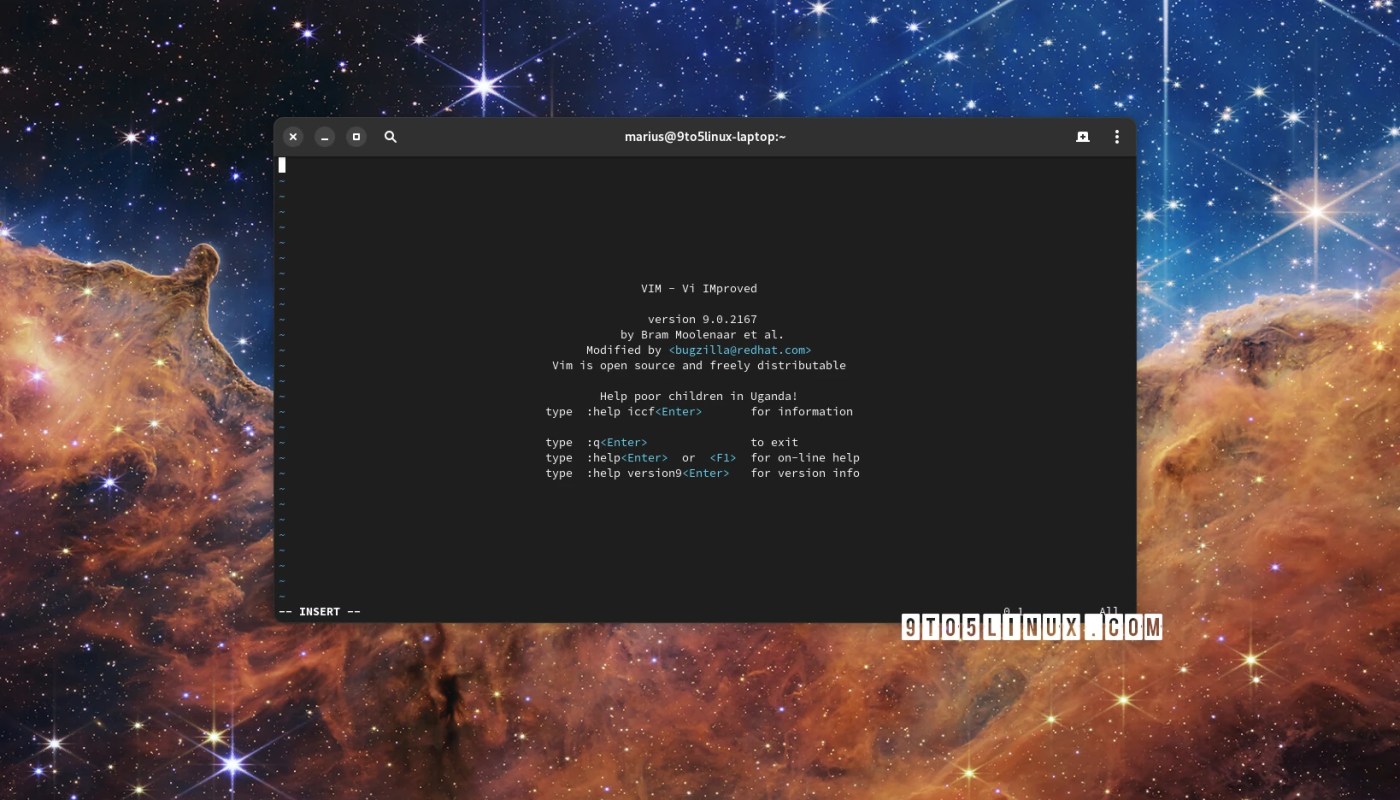
Task: Open the three-dot terminal menu
Action: [x=1116, y=137]
